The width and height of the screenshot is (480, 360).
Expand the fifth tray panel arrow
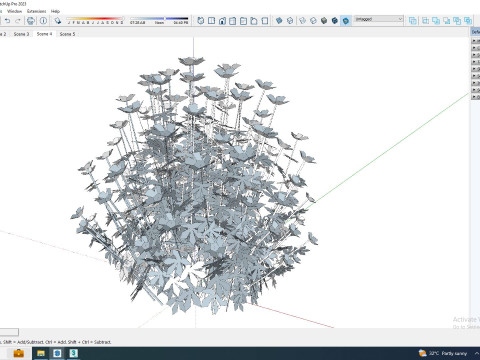475,69
